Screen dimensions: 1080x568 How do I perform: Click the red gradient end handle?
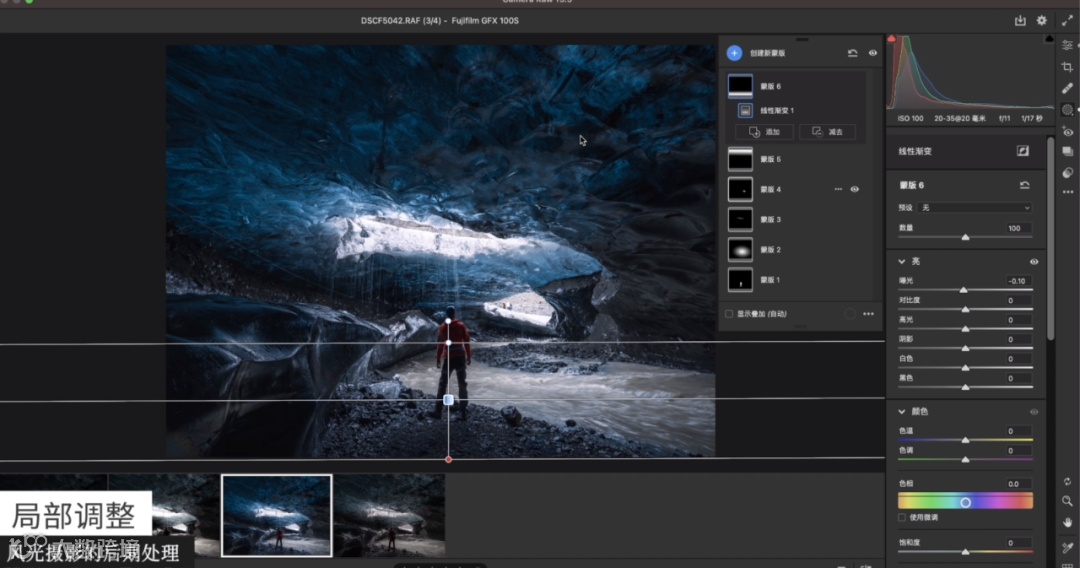[x=448, y=459]
